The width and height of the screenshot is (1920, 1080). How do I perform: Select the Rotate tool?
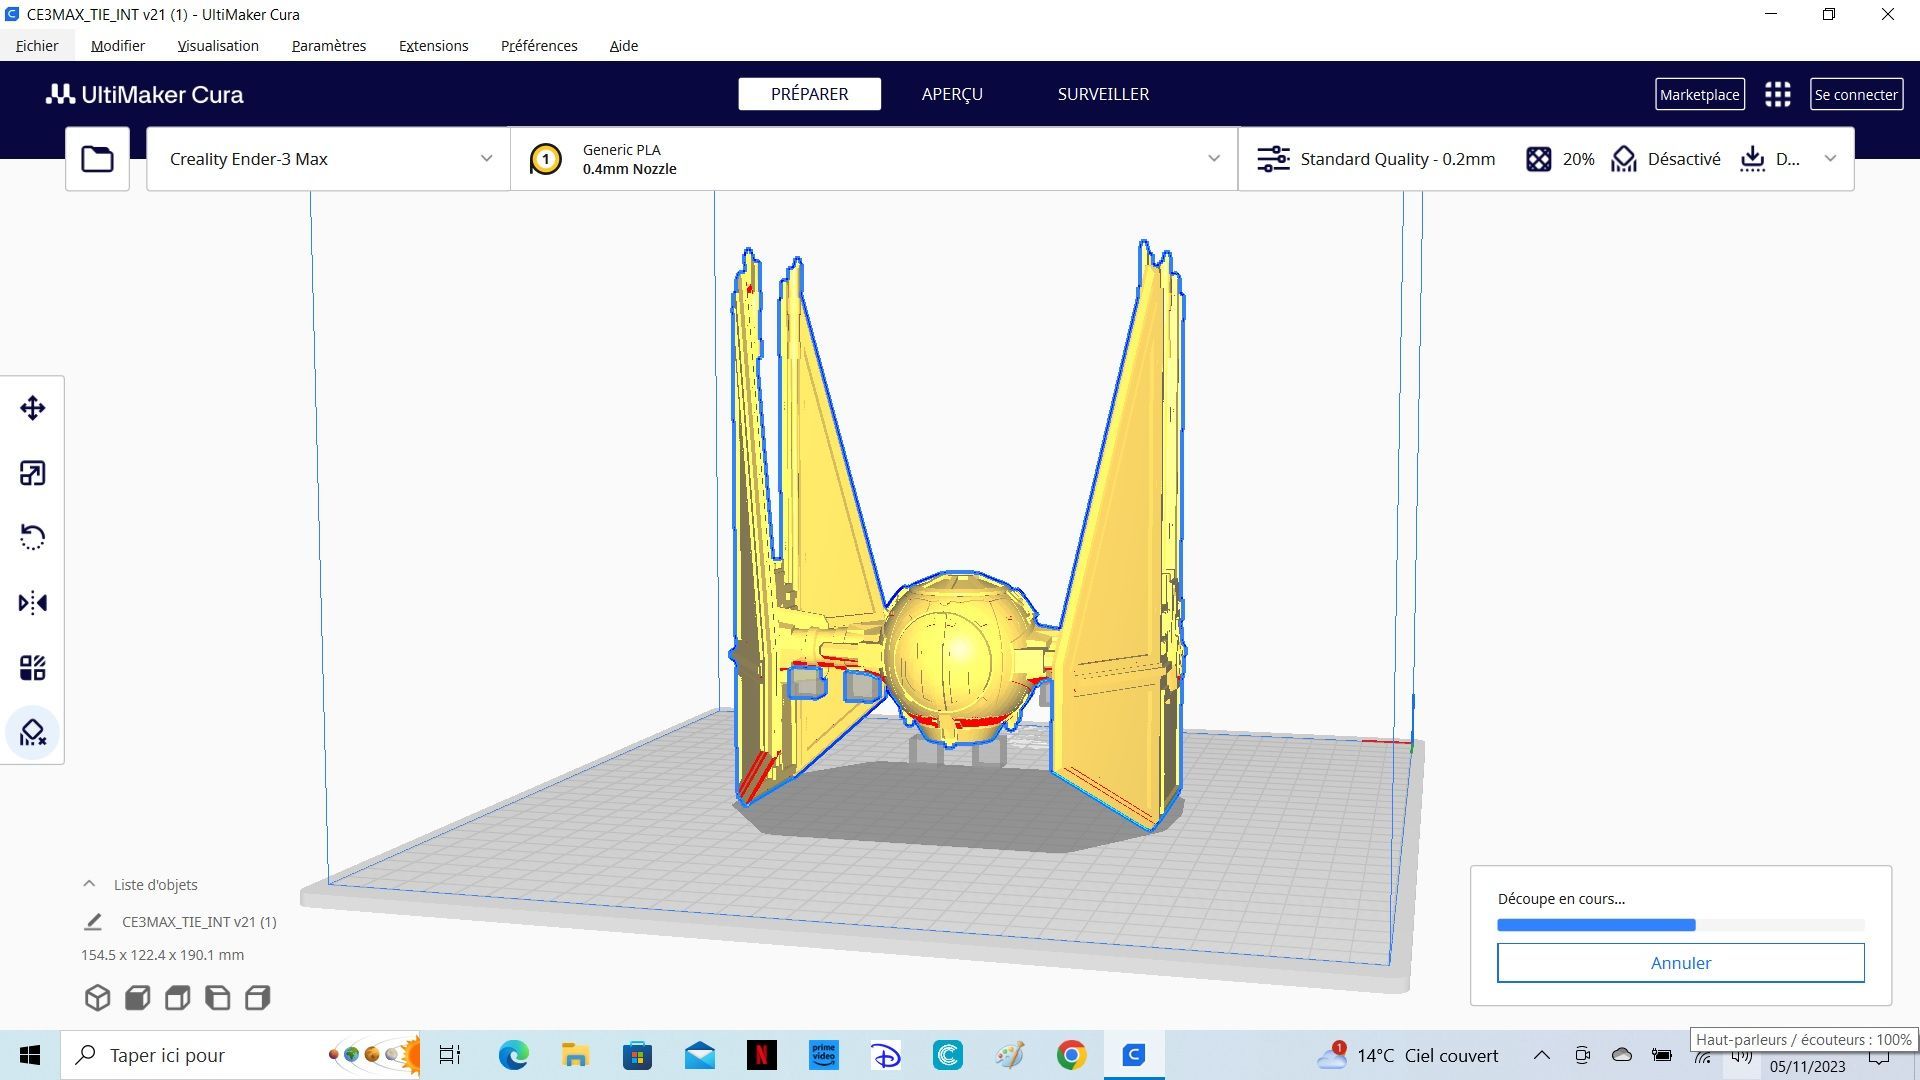click(x=32, y=538)
